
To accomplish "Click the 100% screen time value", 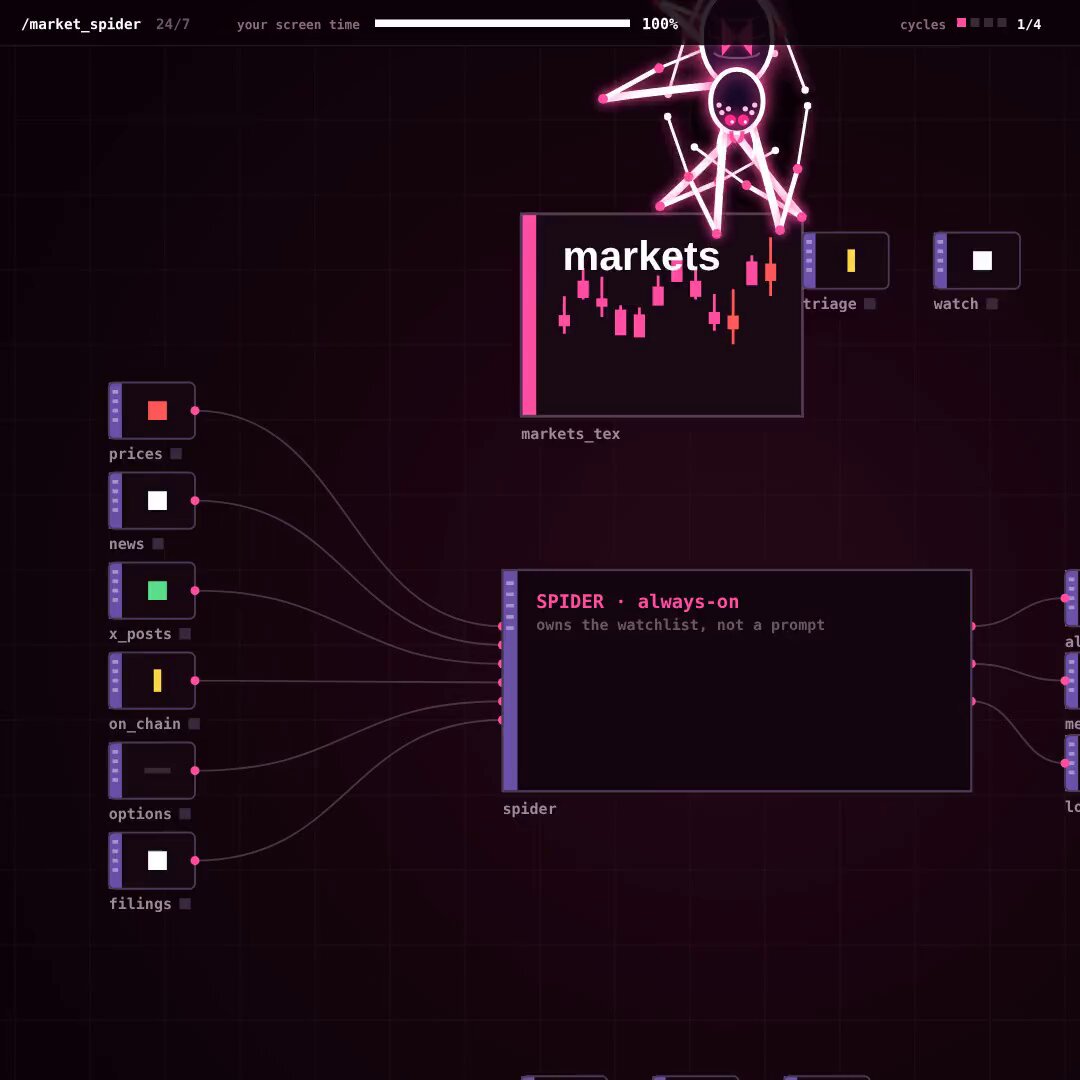I will coord(660,24).
